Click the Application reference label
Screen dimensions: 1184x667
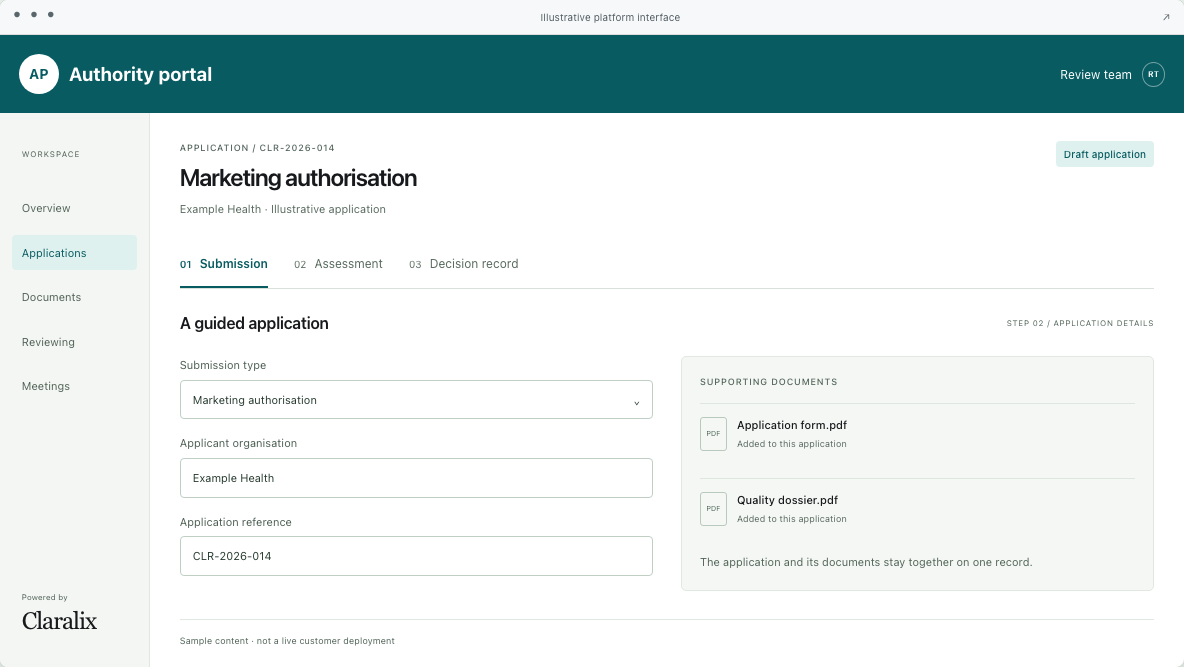236,522
